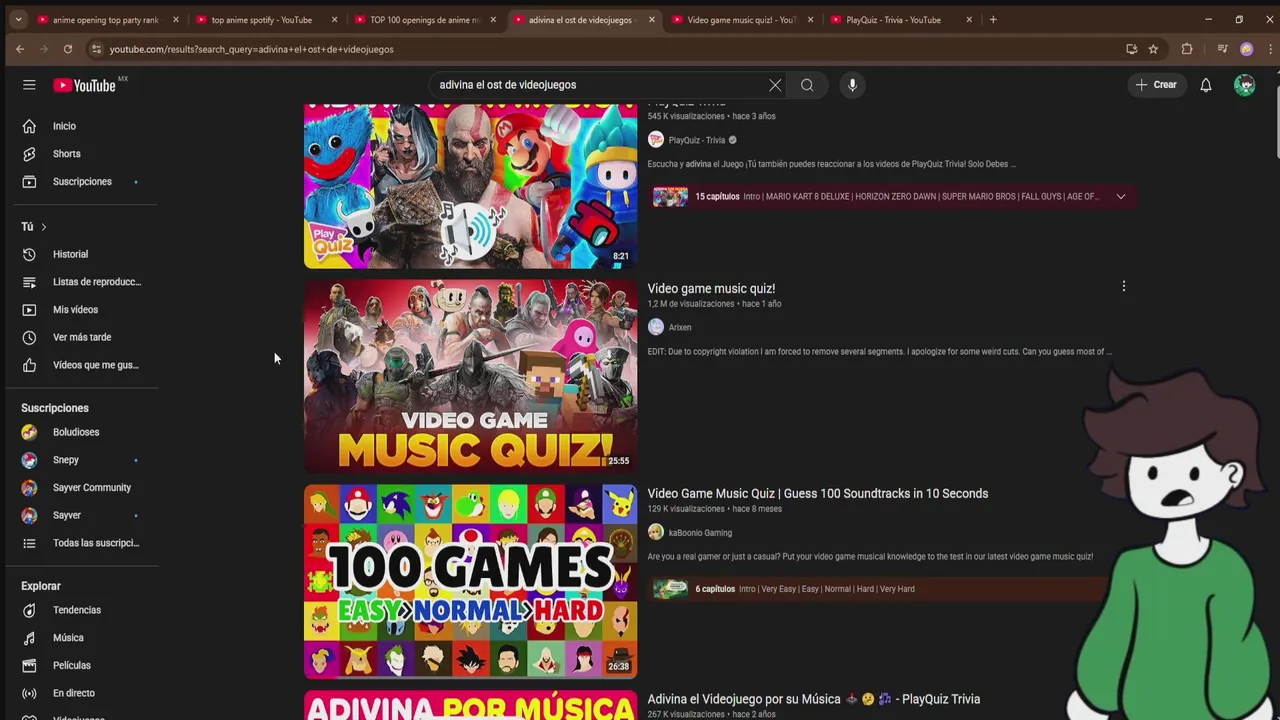Viewport: 1280px width, 720px height.
Task: Go back in browser
Action: (x=20, y=49)
